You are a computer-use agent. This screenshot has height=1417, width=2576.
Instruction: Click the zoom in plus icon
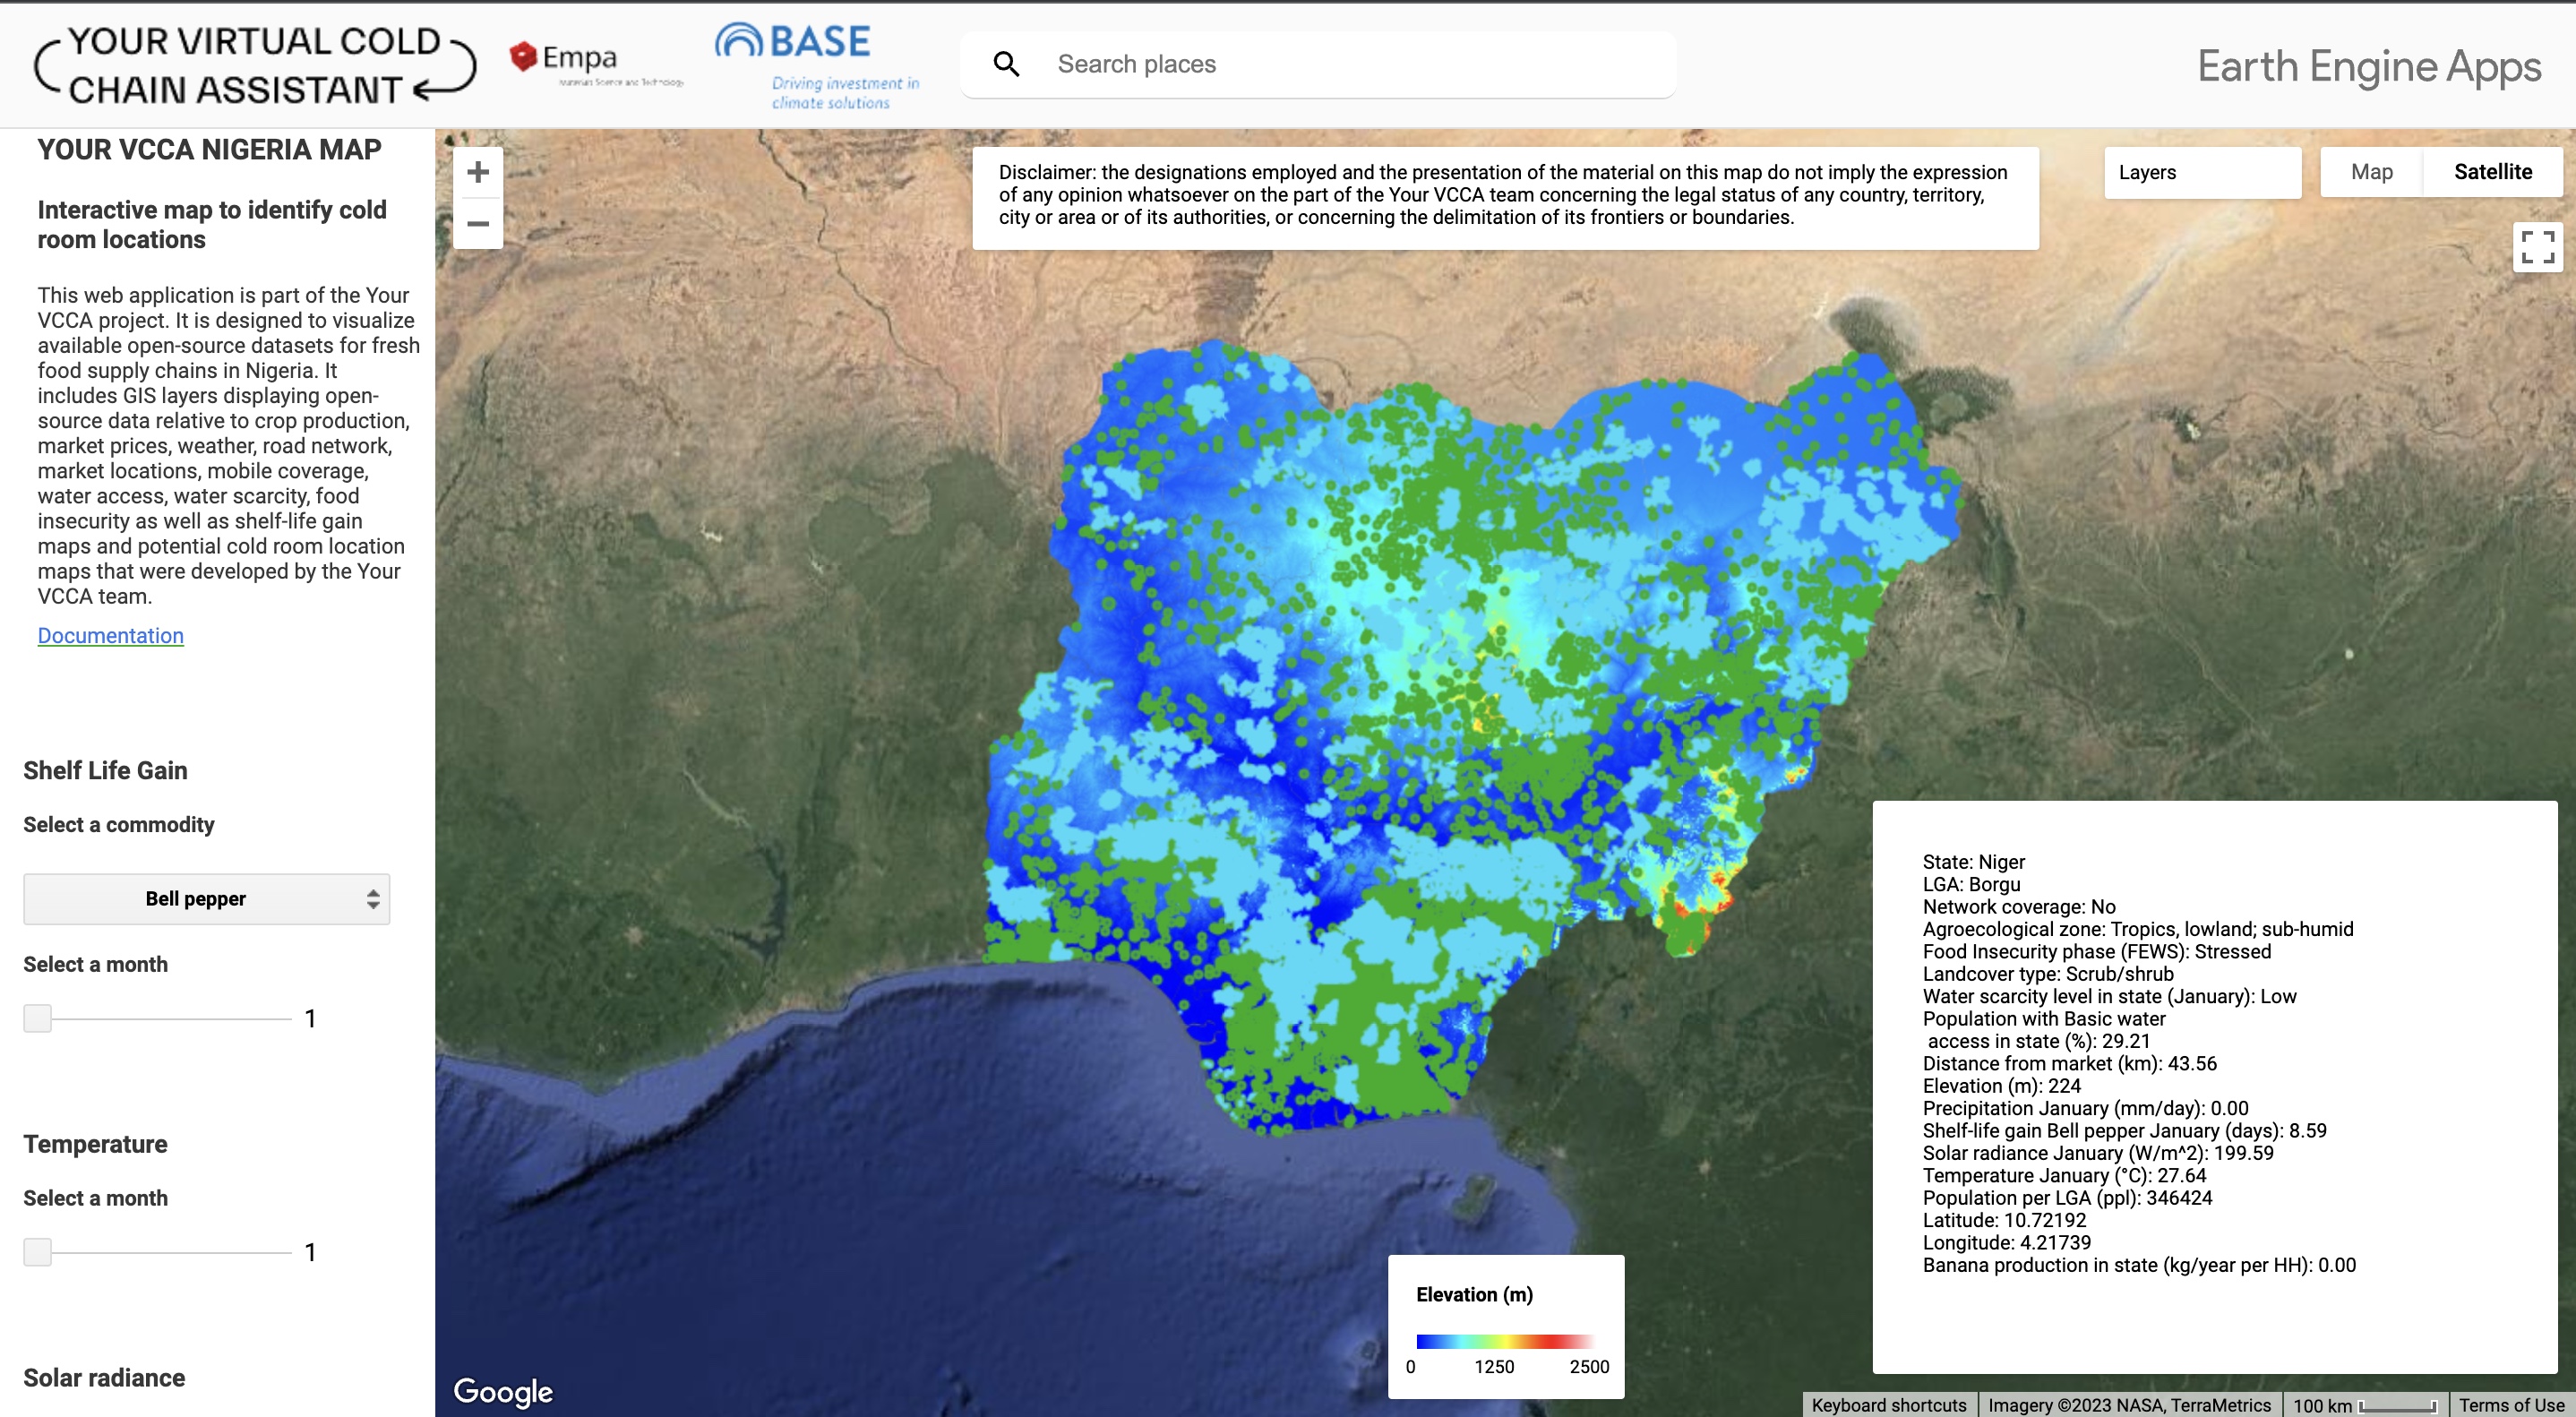click(478, 172)
